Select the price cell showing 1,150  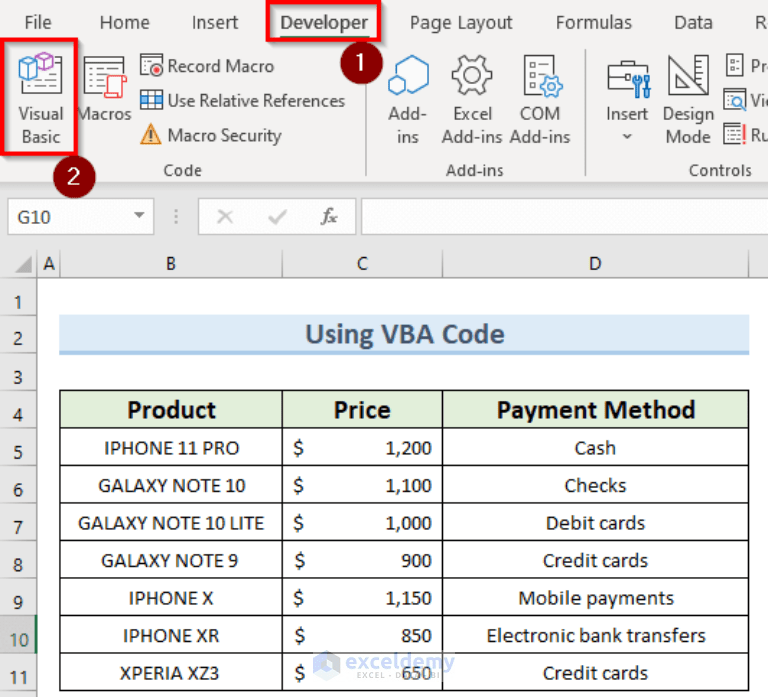(x=362, y=598)
